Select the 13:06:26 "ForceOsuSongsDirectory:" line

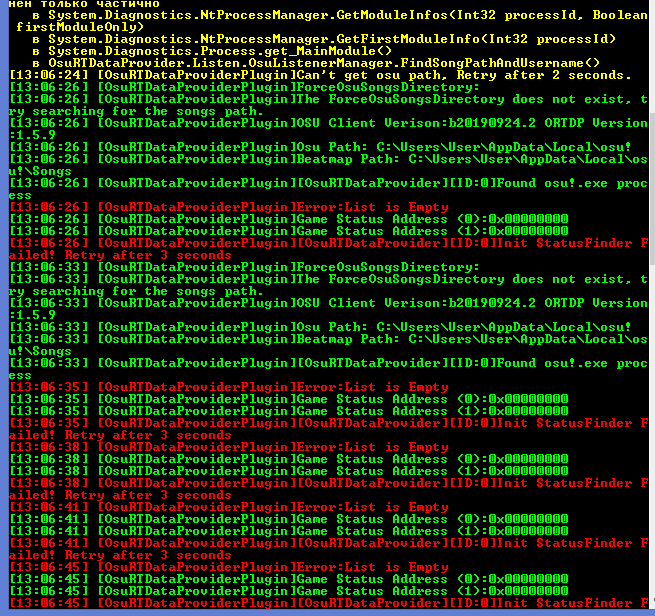244,87
